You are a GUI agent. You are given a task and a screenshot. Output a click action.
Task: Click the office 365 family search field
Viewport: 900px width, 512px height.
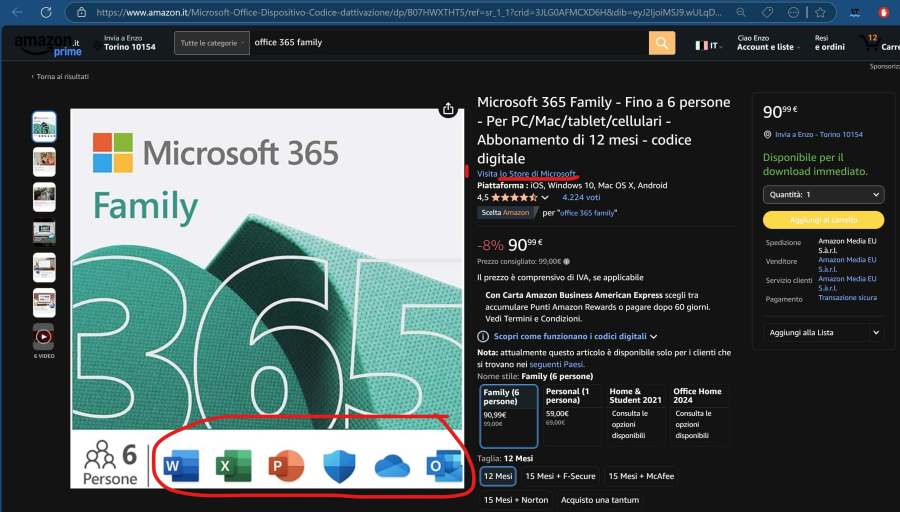click(x=445, y=43)
